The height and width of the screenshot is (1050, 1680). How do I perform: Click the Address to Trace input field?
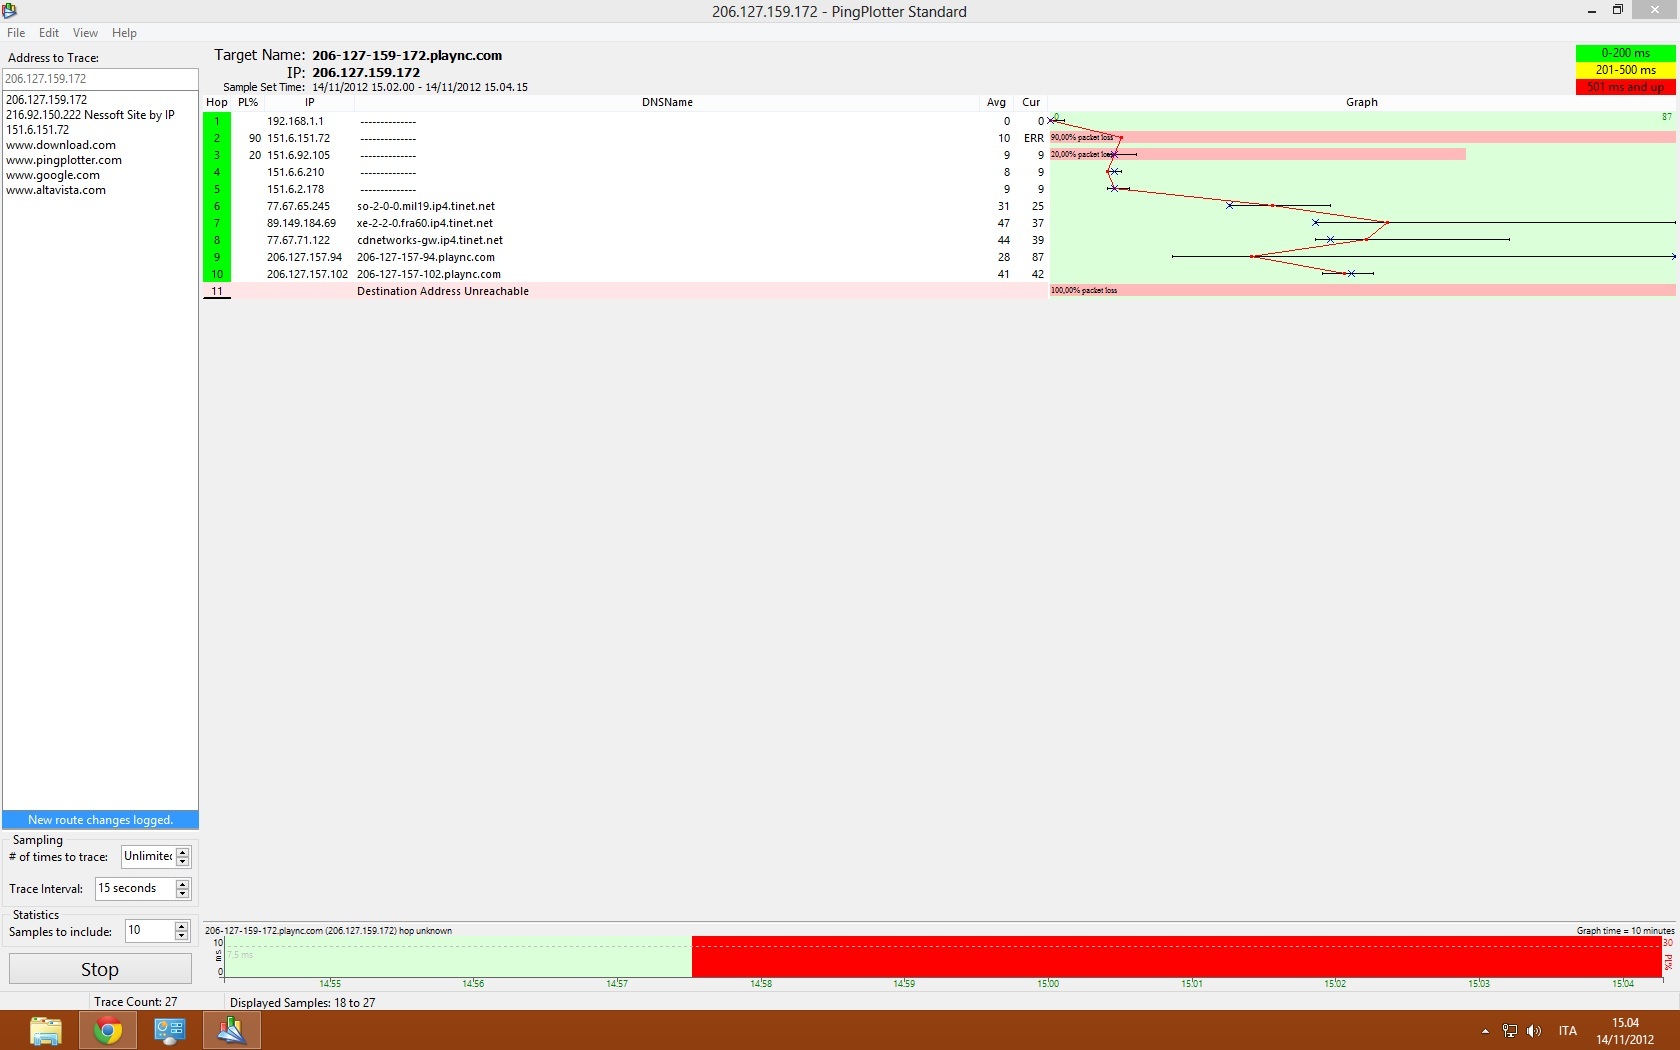point(100,79)
